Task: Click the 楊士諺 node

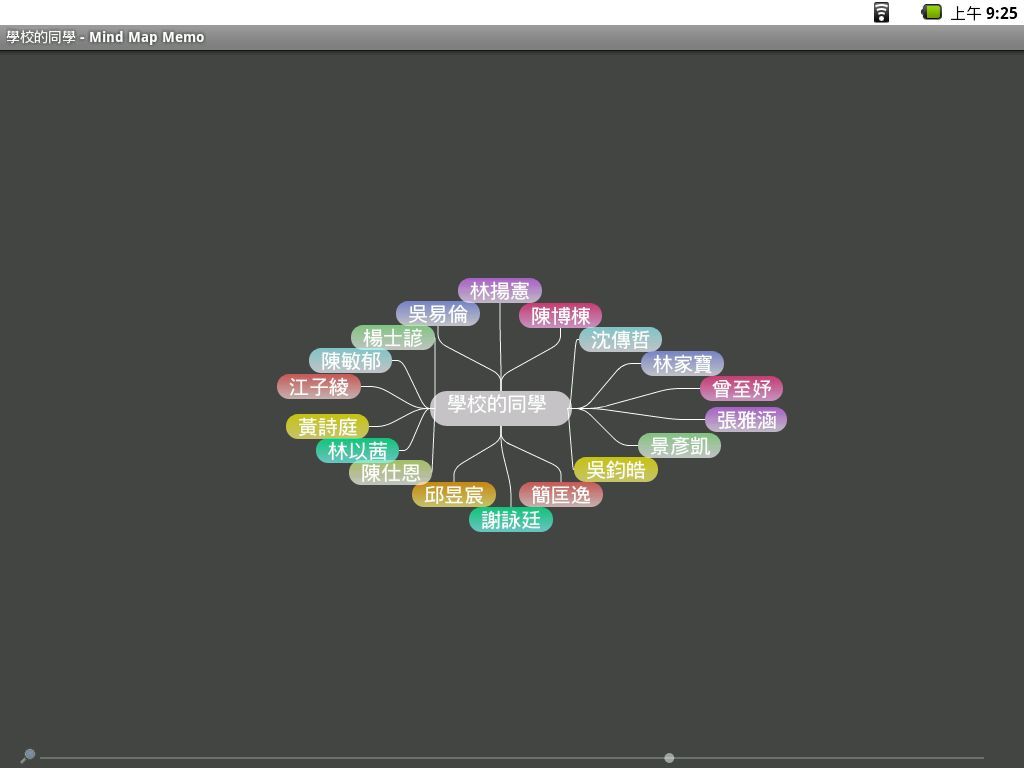Action: (x=392, y=338)
